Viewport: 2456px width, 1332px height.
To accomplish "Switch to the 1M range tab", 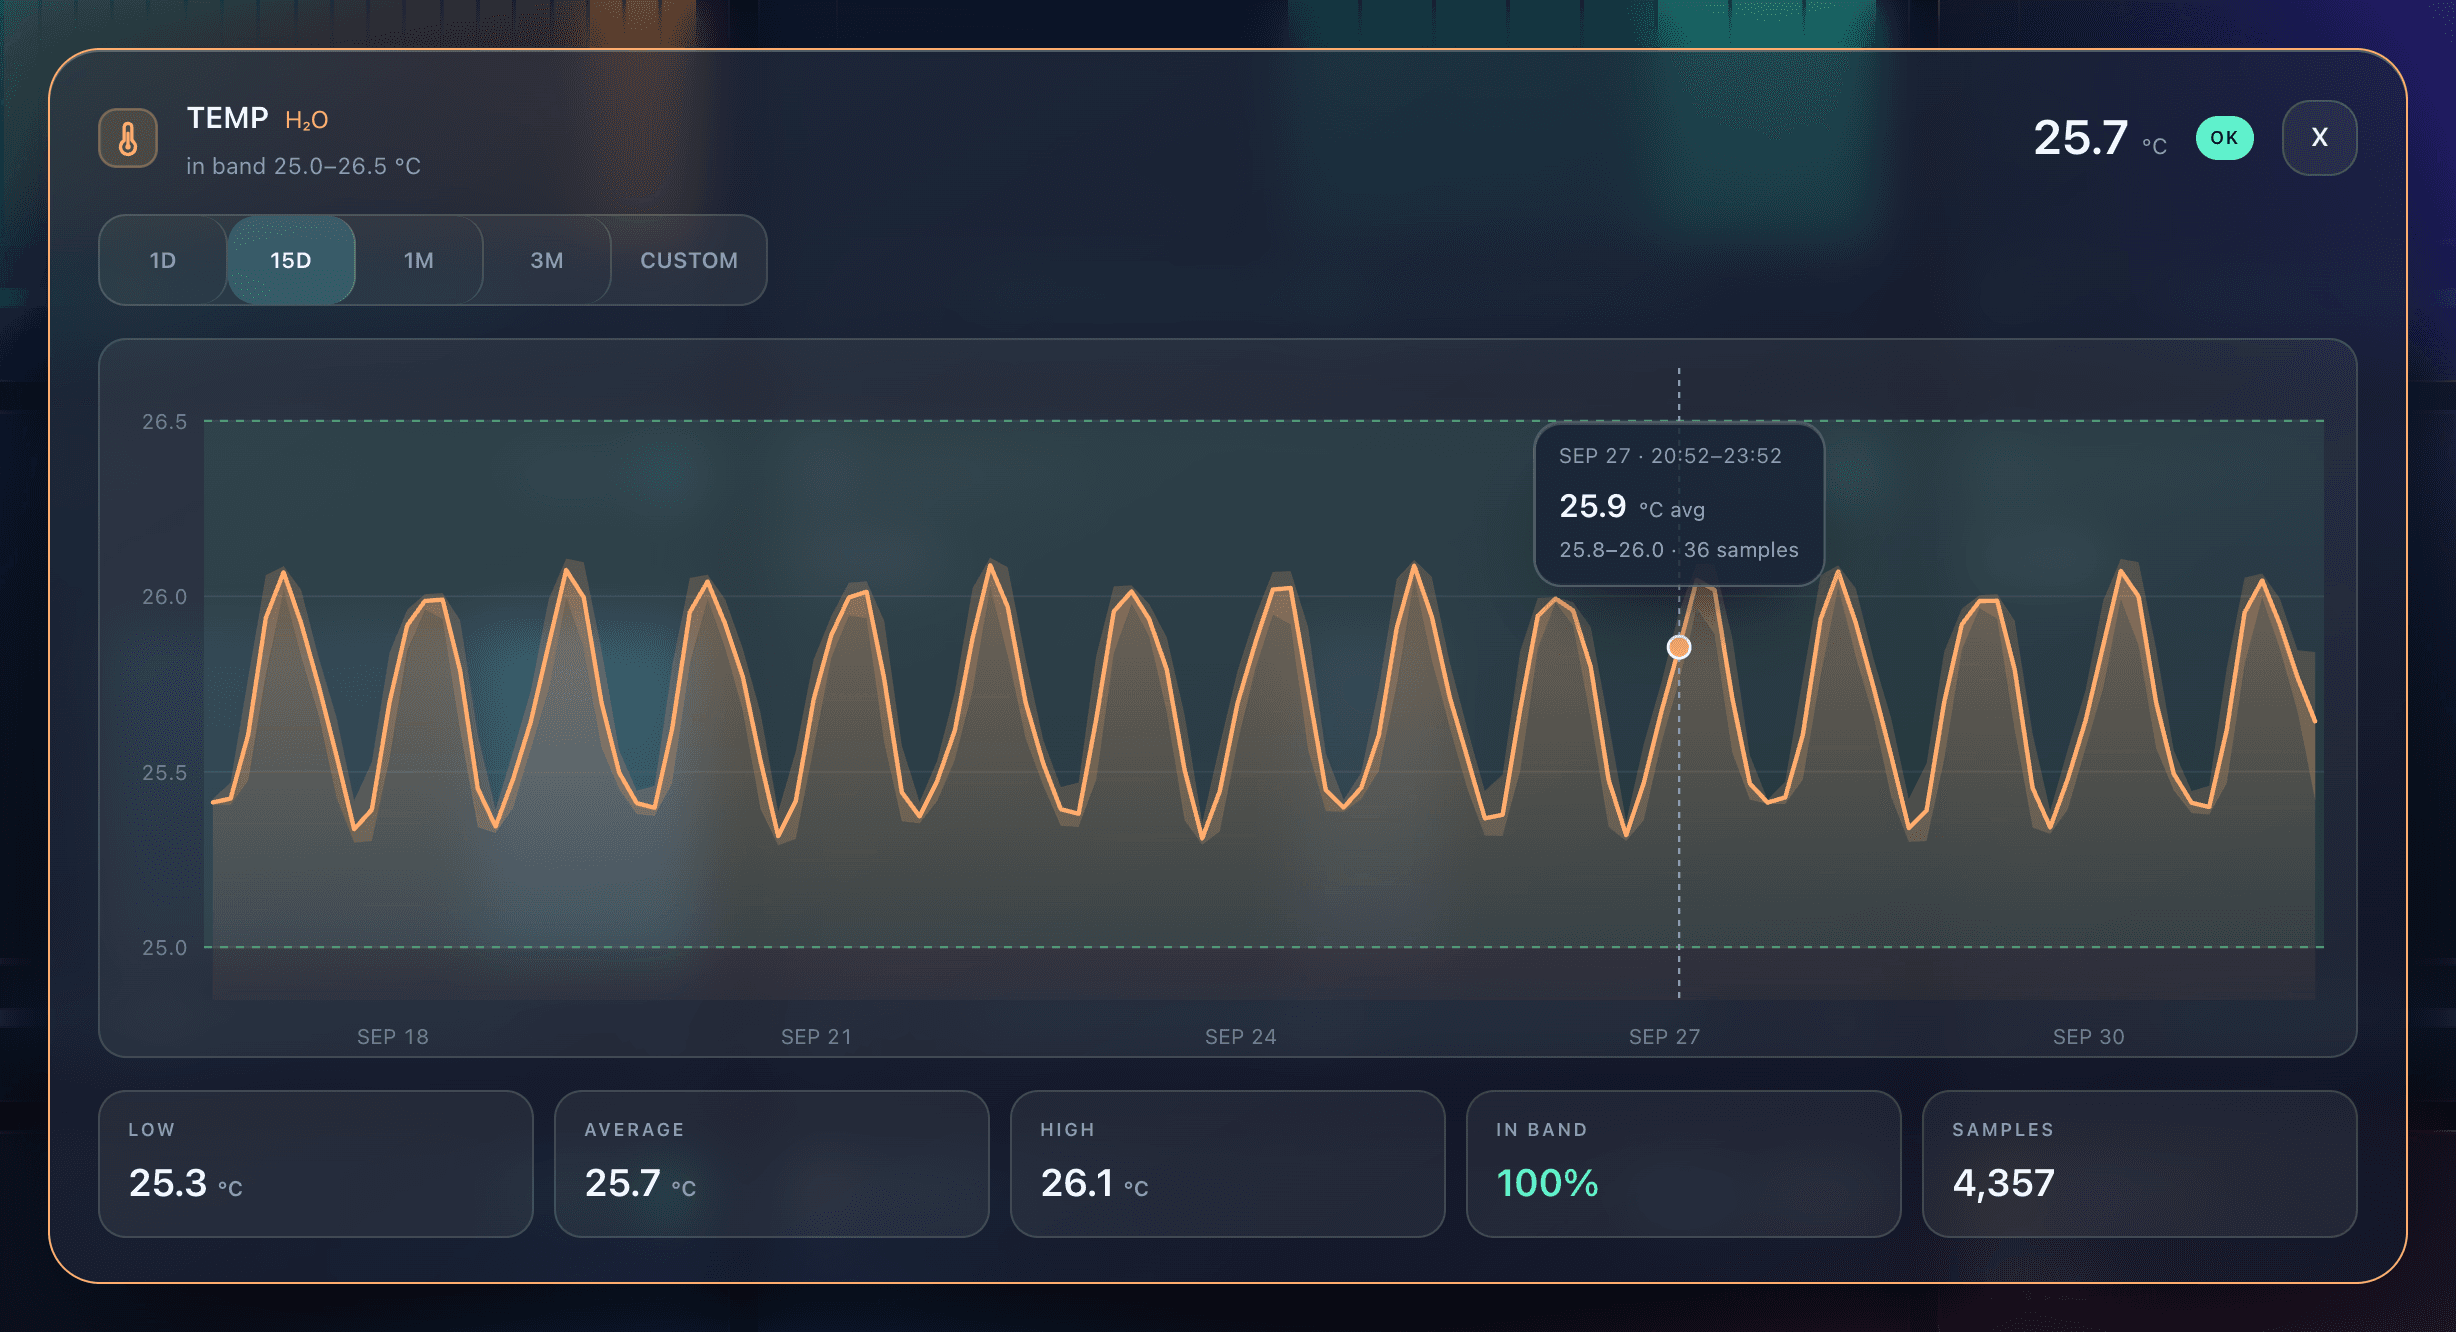I will 419,260.
